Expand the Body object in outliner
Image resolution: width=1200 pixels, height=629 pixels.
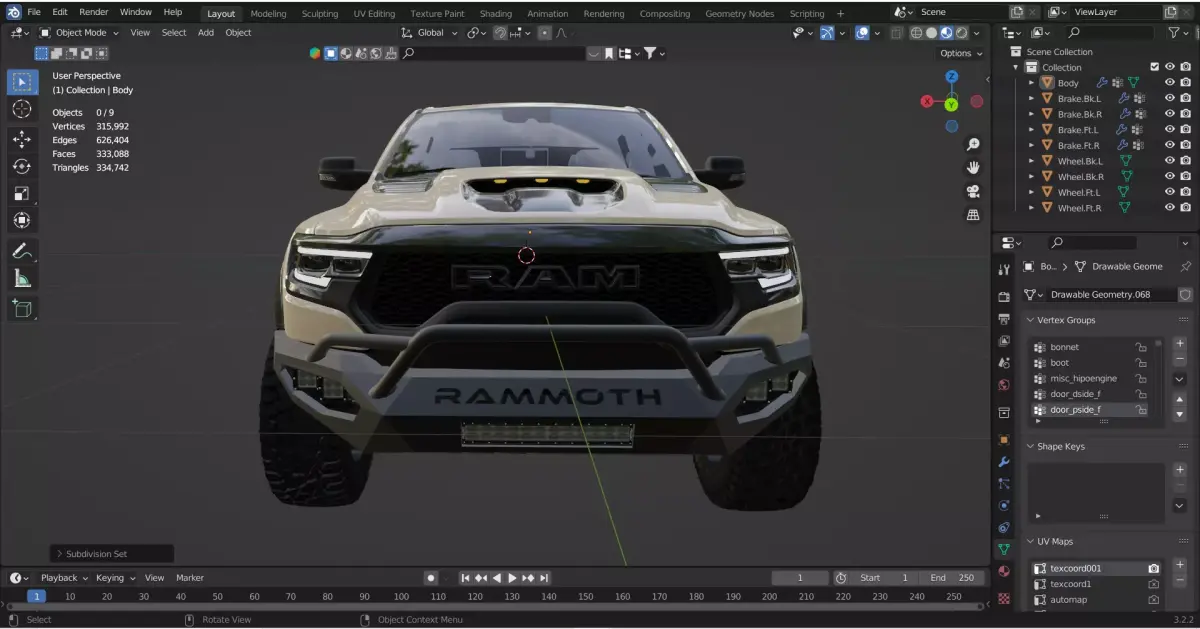click(x=1032, y=83)
